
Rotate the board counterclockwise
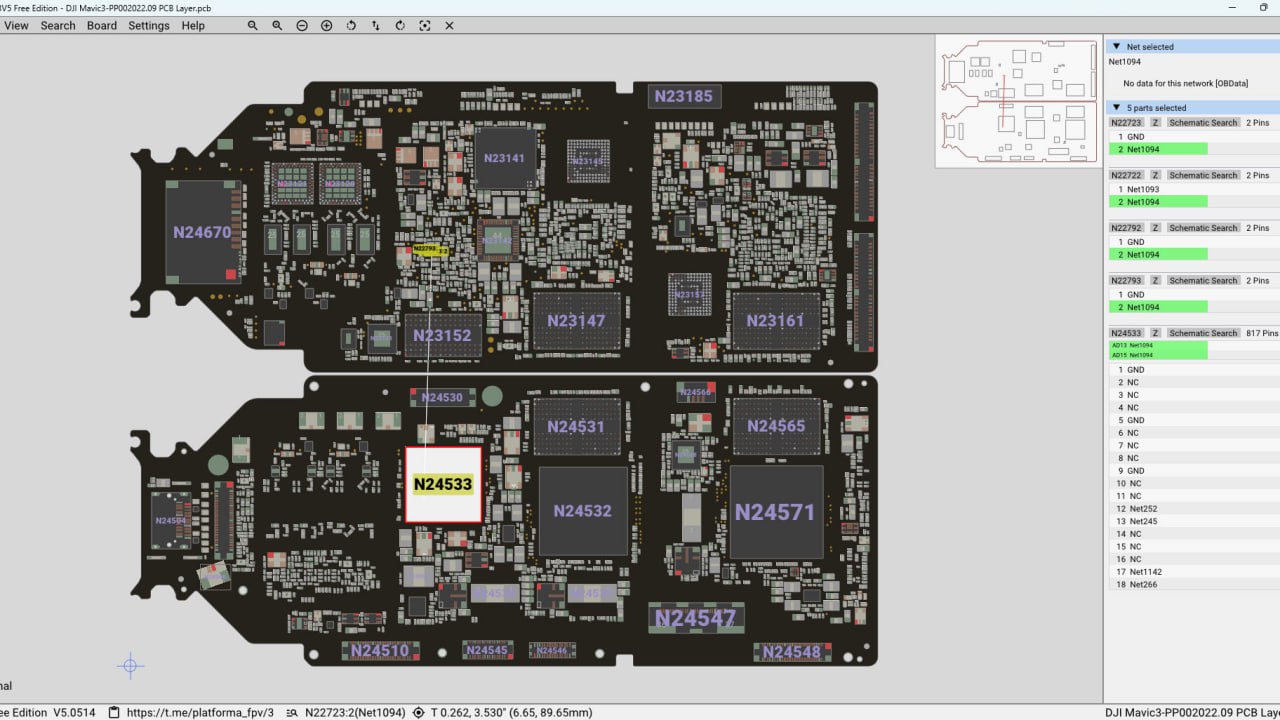point(351,25)
